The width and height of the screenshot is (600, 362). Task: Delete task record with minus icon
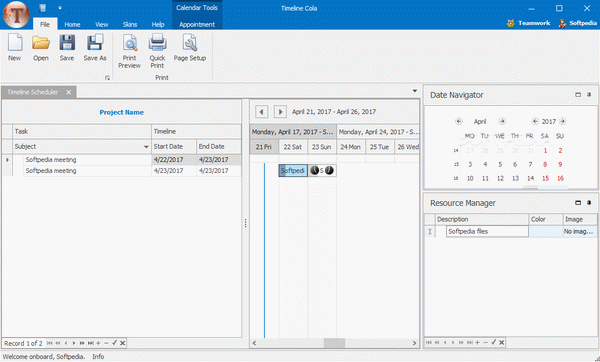click(x=106, y=343)
